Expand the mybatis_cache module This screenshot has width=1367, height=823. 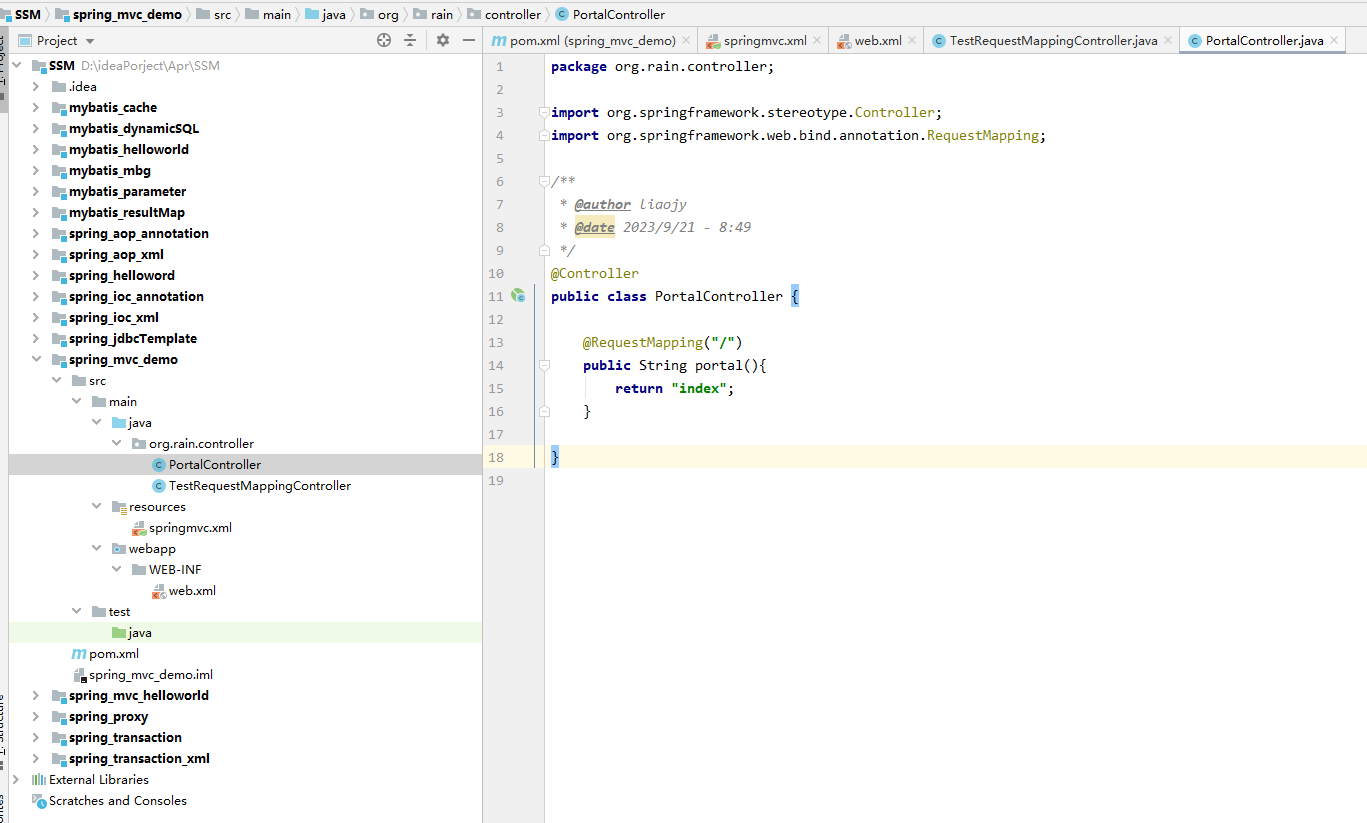coord(36,107)
